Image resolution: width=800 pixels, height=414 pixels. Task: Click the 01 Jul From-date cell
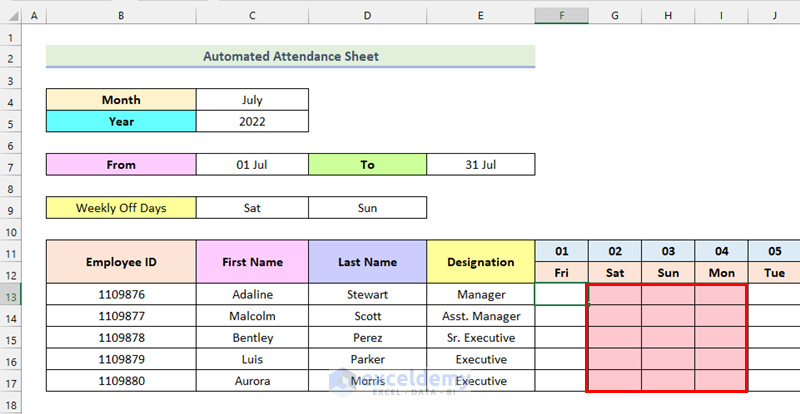tap(252, 165)
